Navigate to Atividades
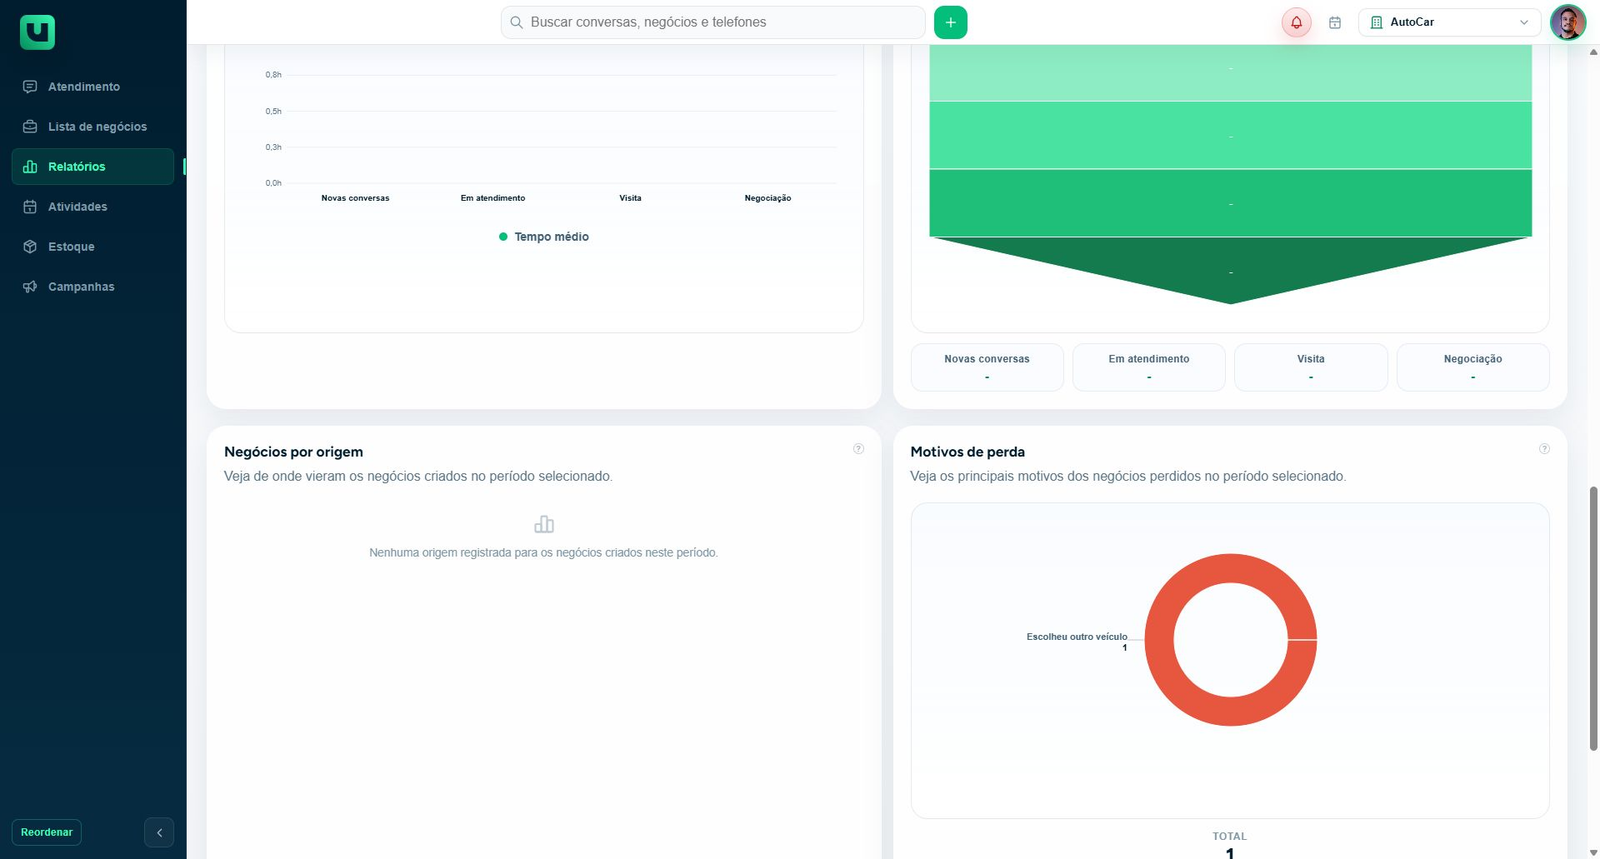The image size is (1600, 859). click(x=93, y=207)
